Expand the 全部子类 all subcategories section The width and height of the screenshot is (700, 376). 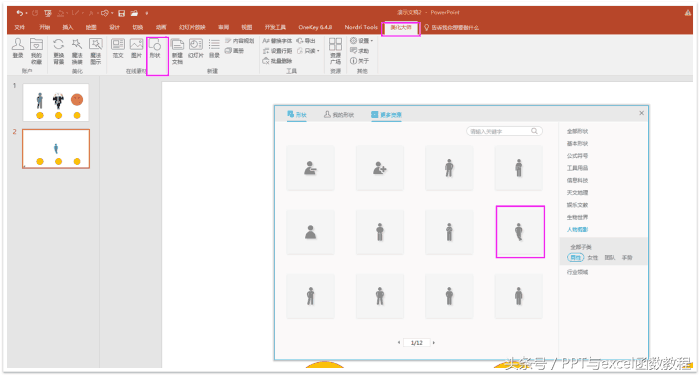(x=580, y=247)
